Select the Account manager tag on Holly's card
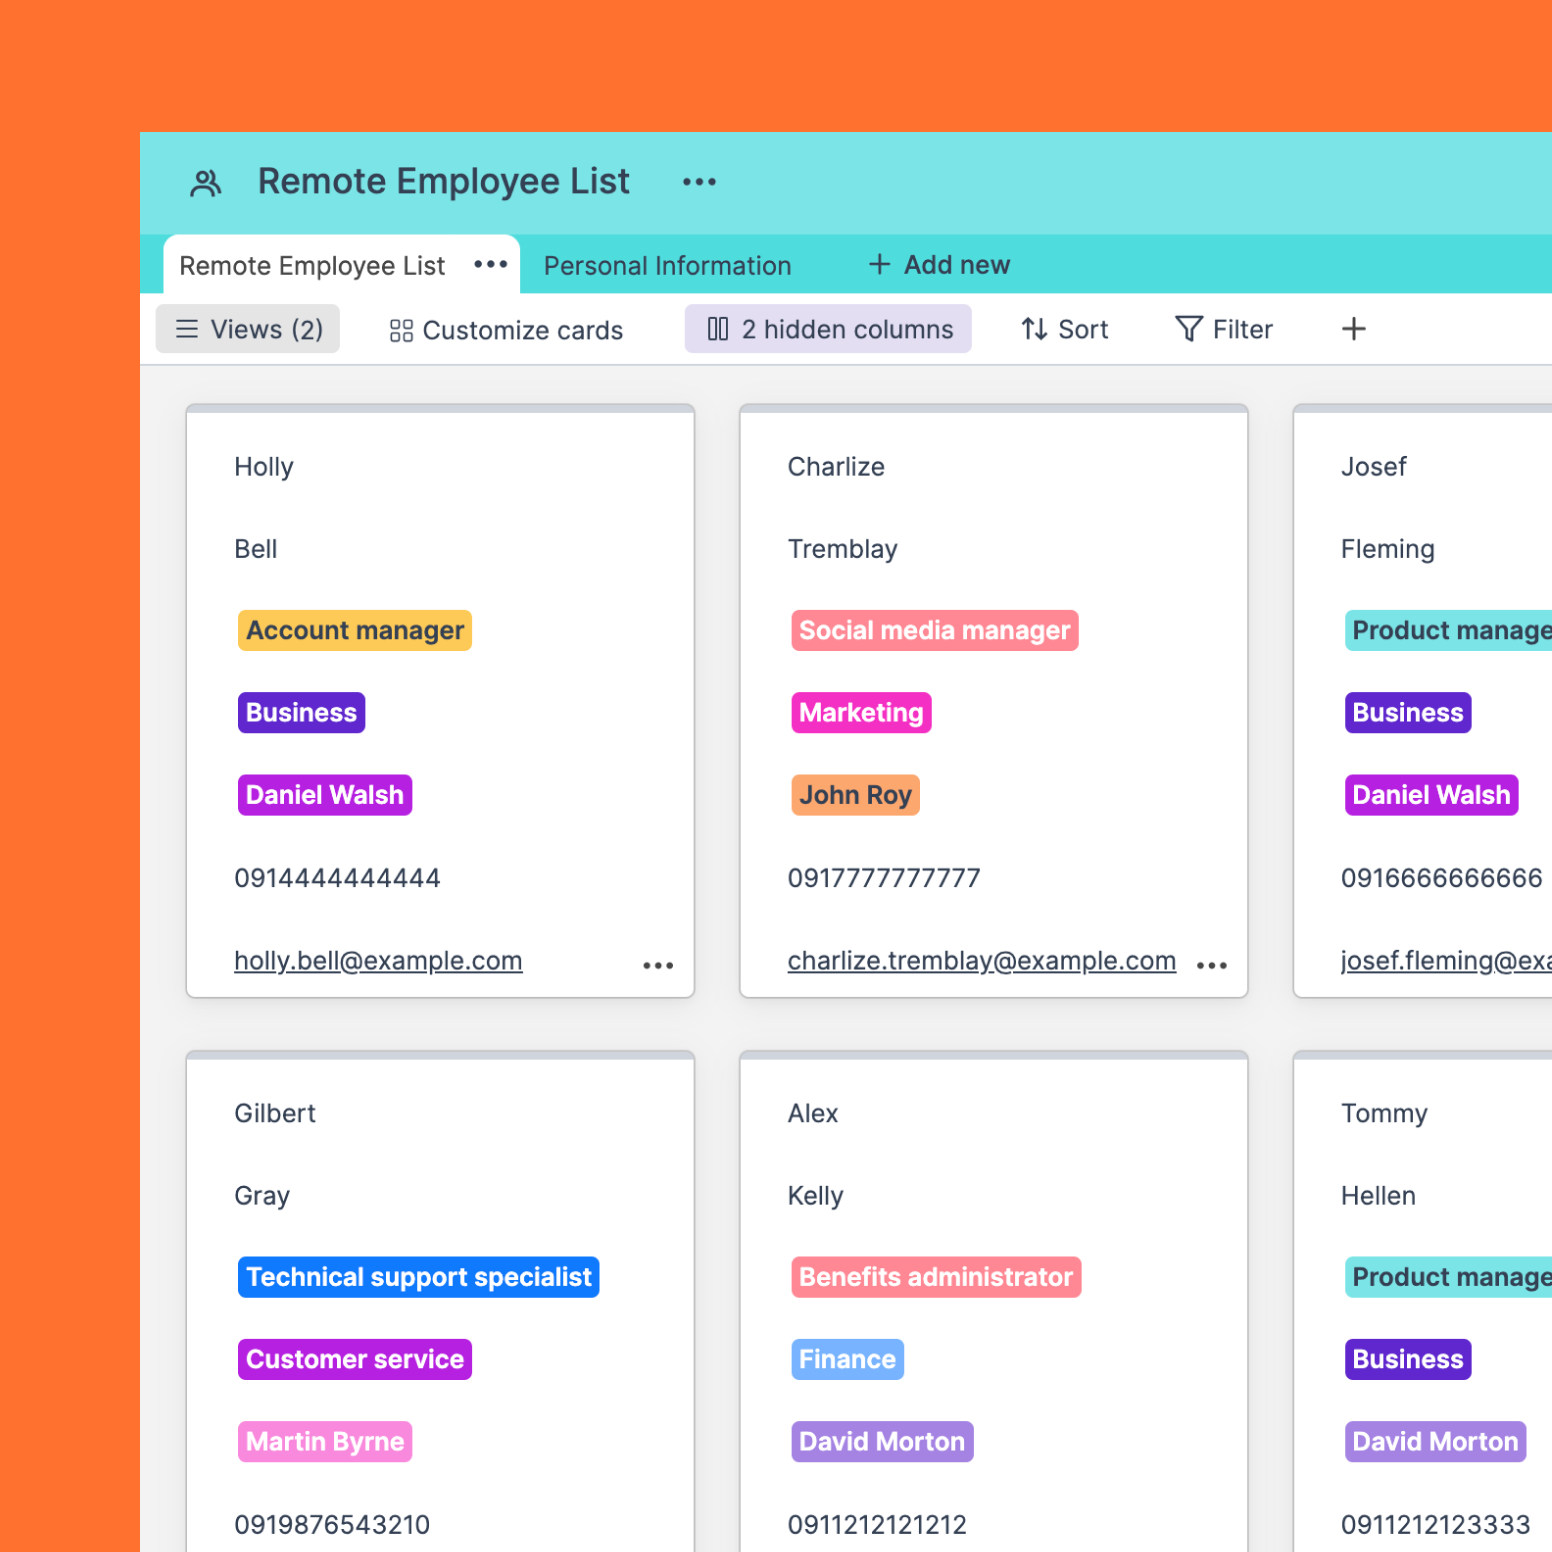 tap(354, 630)
